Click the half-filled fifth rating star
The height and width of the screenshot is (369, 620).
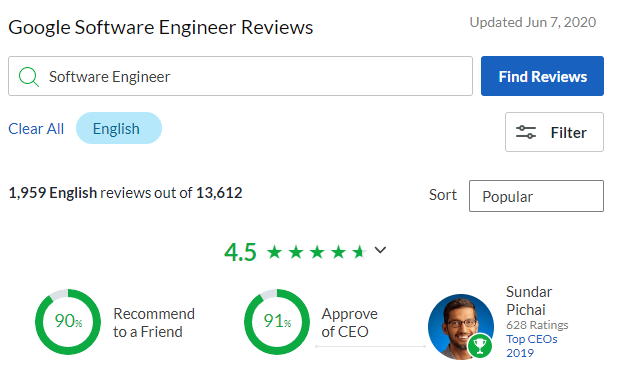click(359, 252)
